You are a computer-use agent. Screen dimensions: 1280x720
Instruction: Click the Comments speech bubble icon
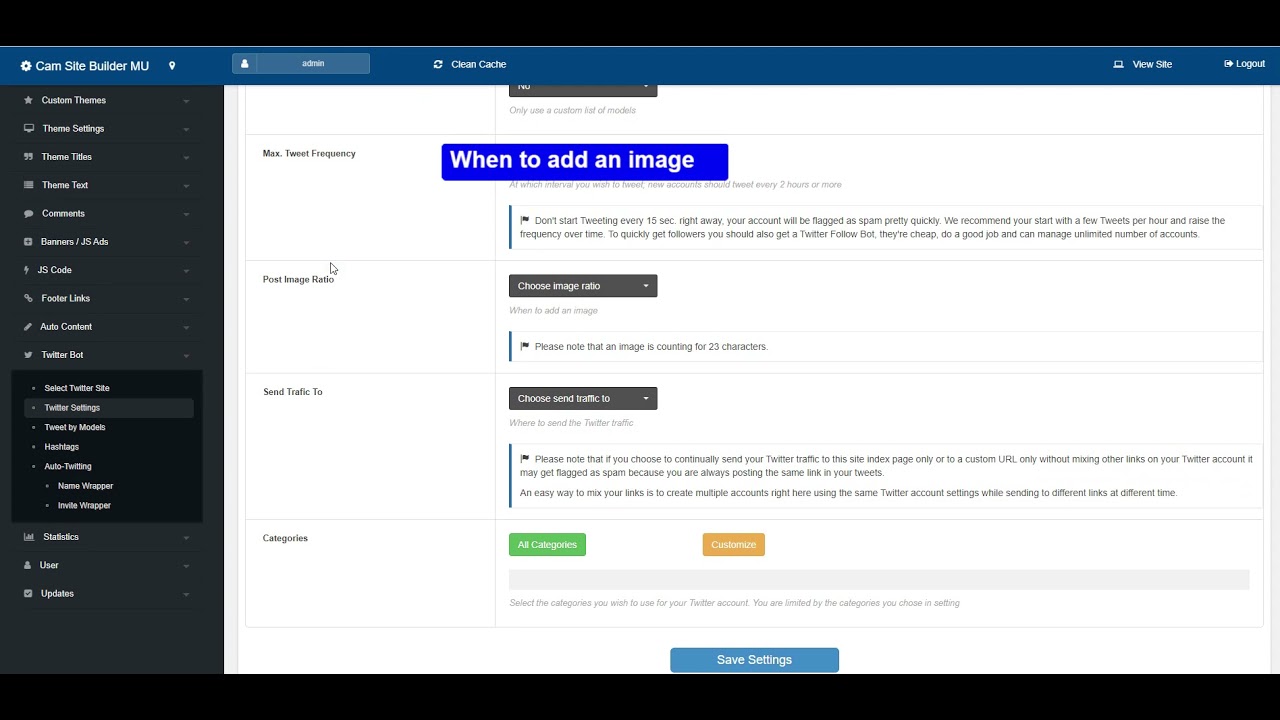[x=29, y=213]
